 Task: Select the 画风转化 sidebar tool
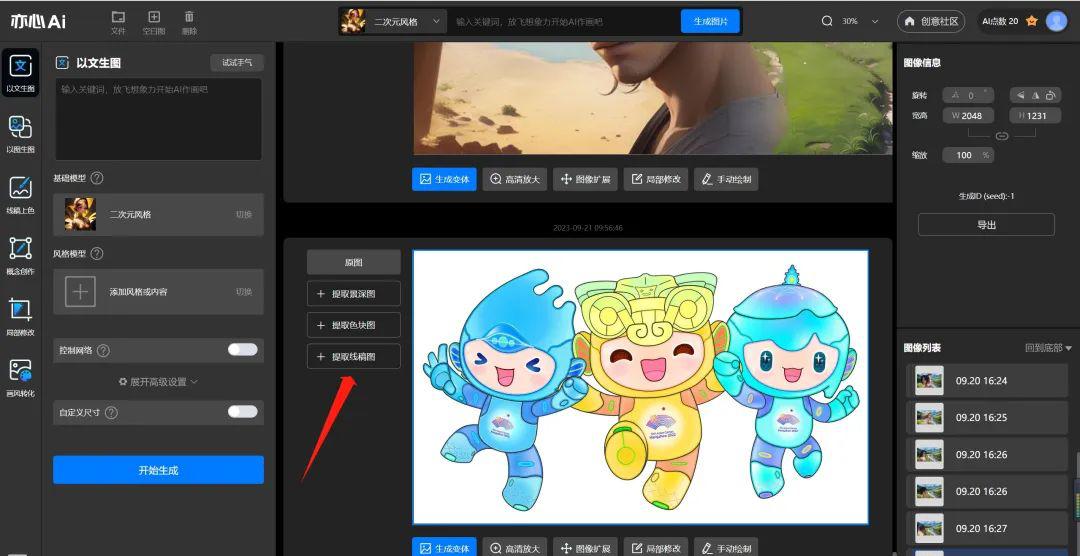pos(20,377)
